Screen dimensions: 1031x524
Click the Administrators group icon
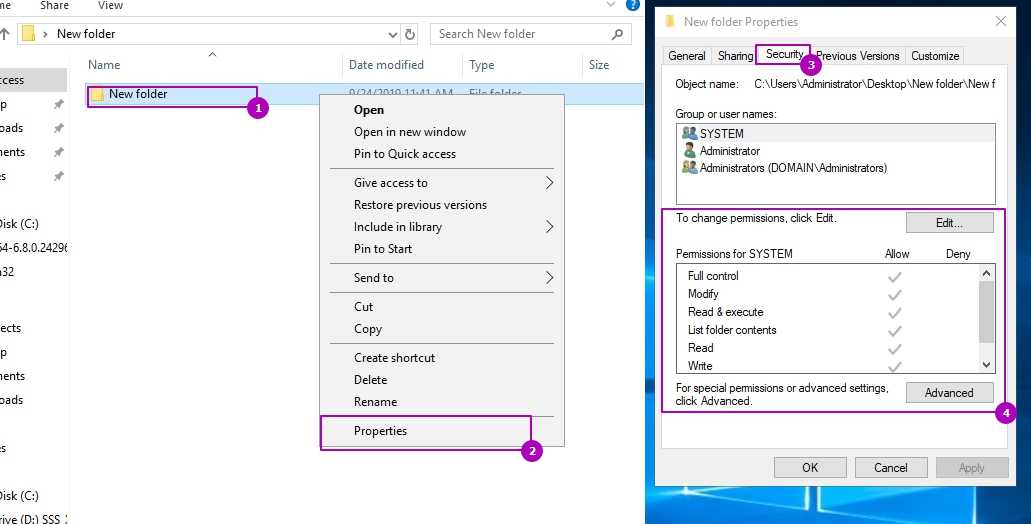[688, 168]
